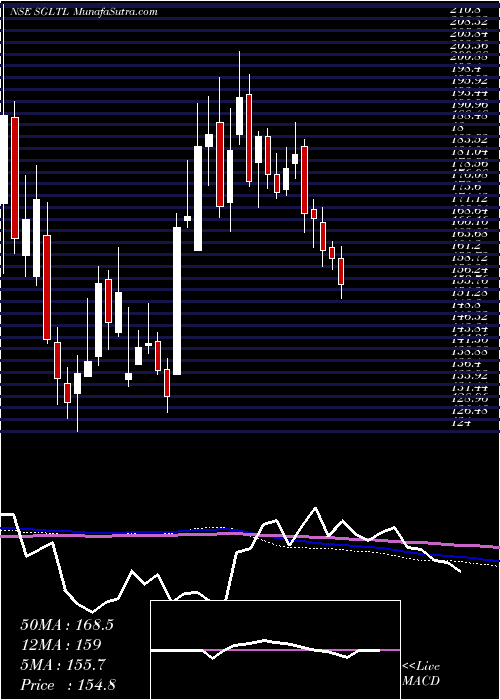
Task: Click the 133.92 price axis label
Action: (x=470, y=376)
